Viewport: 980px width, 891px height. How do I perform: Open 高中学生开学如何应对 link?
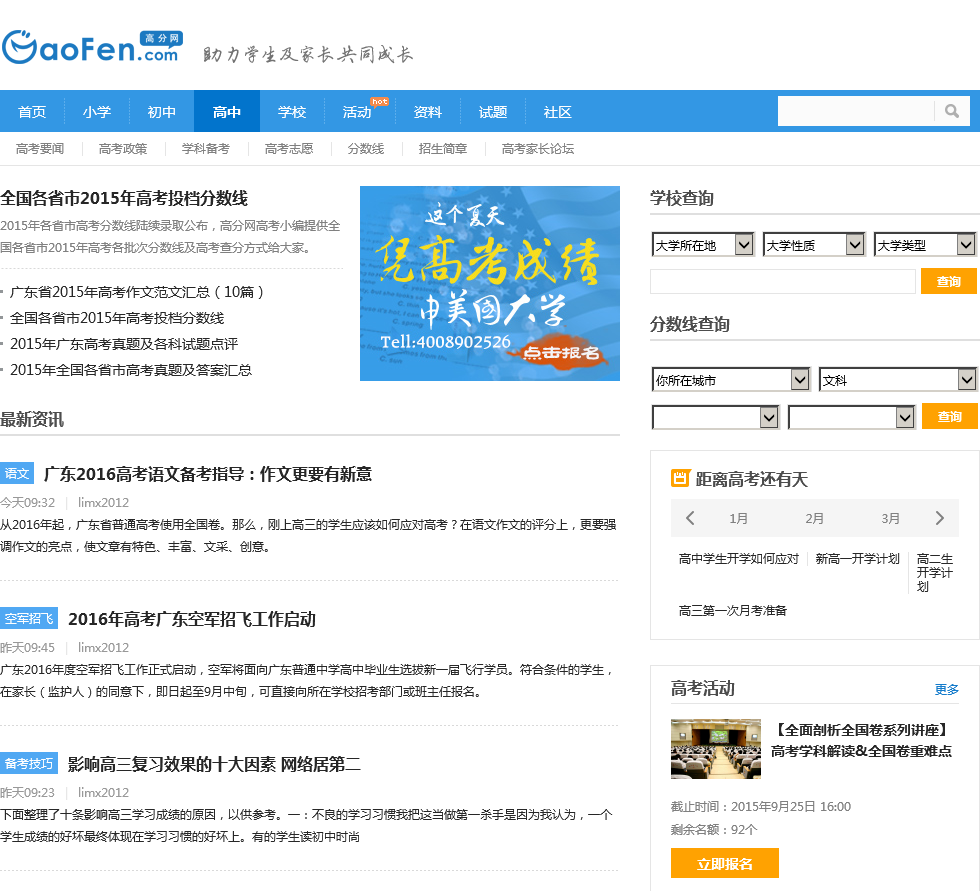click(739, 559)
